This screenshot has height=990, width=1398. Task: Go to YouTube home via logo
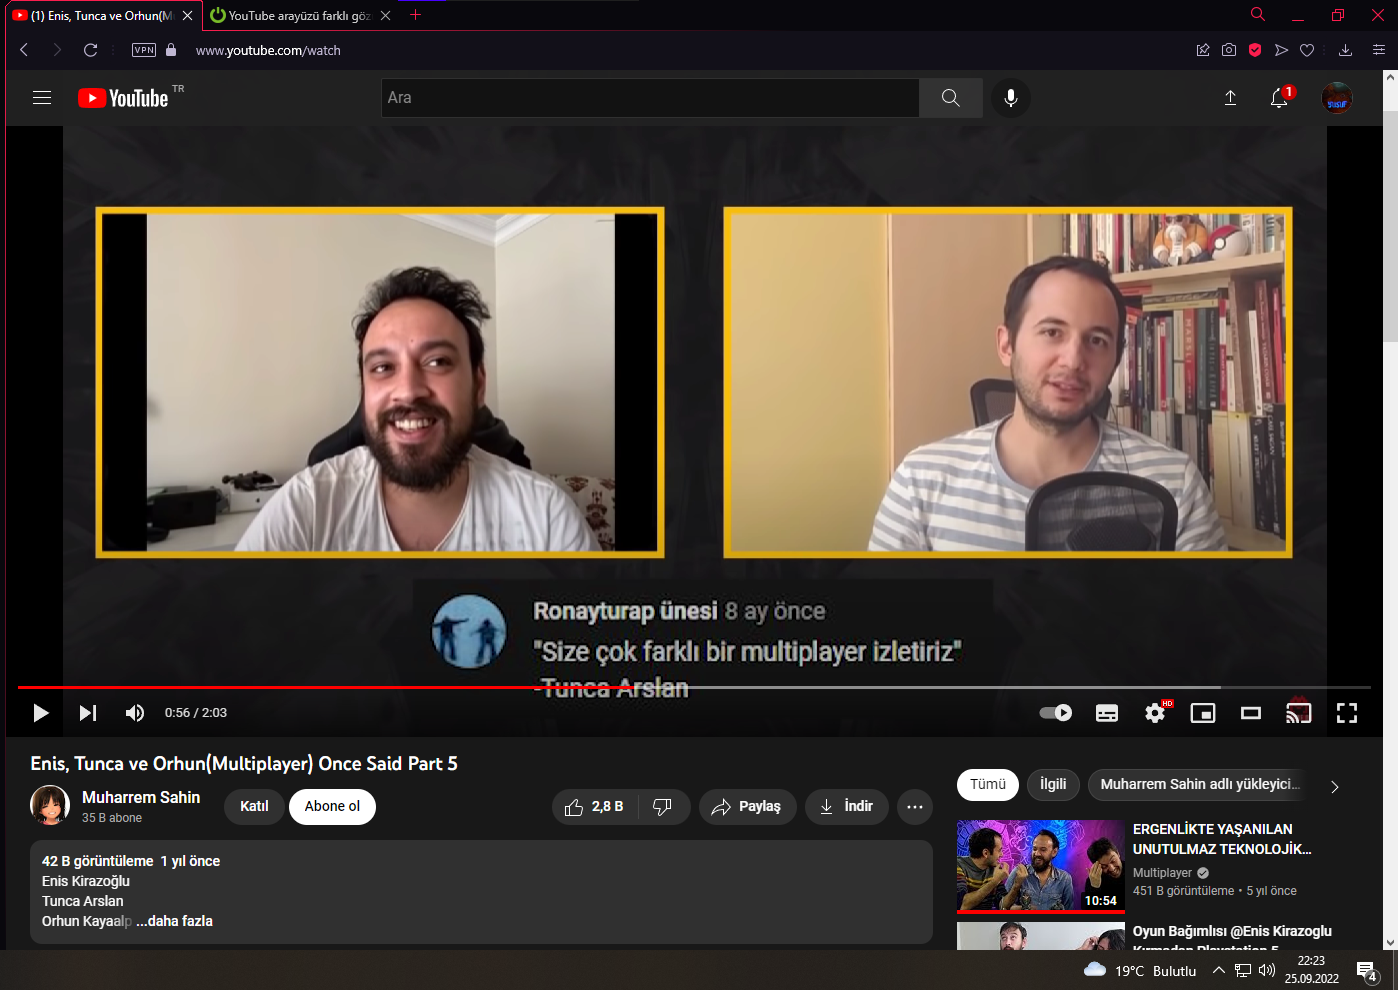click(x=123, y=98)
